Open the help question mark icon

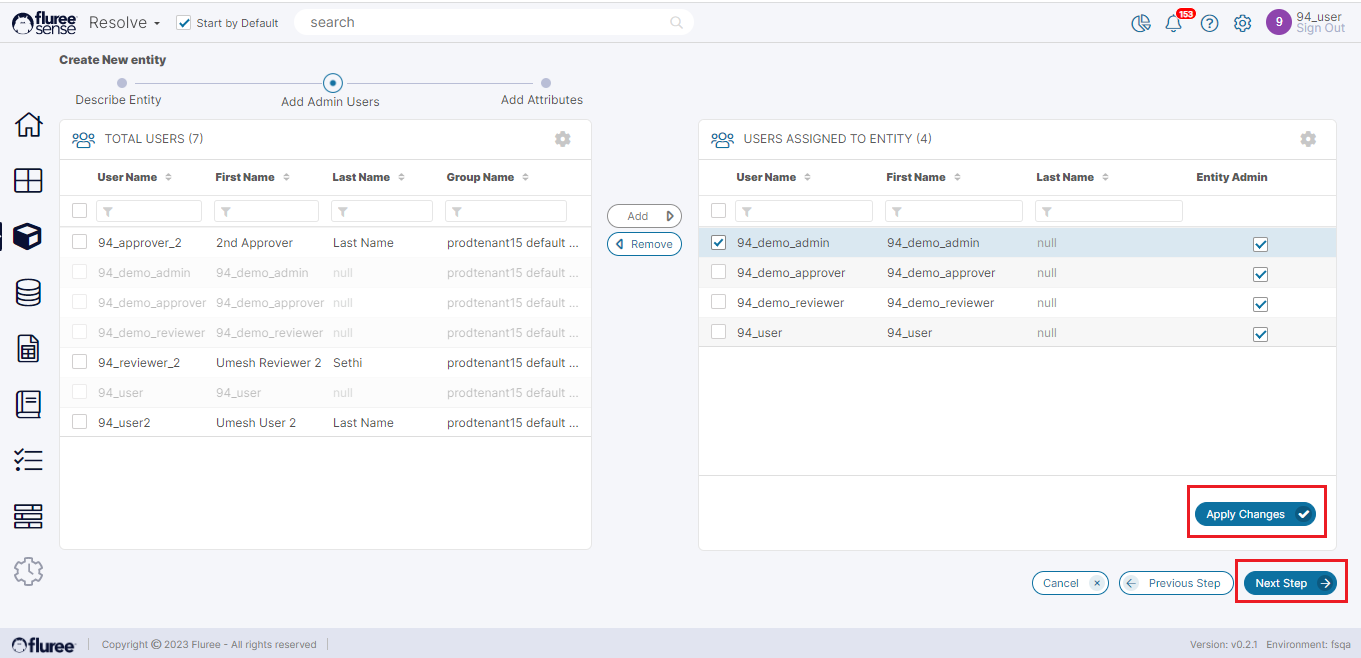1209,23
